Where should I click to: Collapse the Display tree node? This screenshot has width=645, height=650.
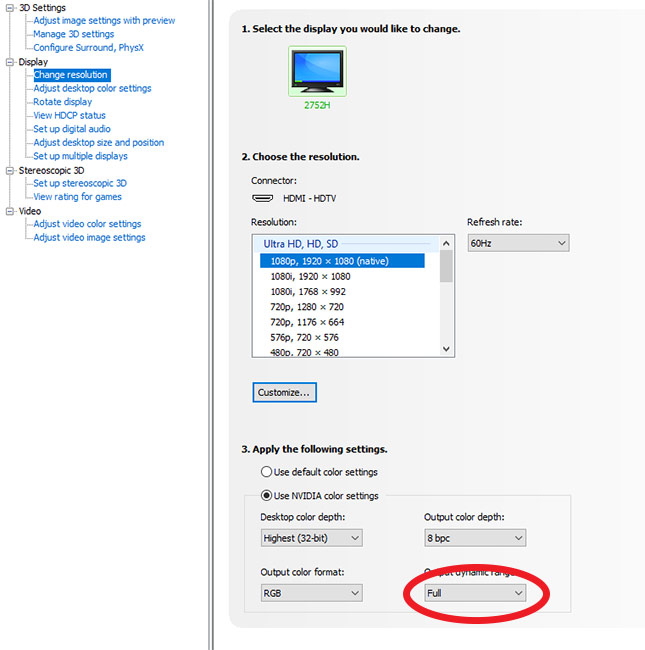10,62
